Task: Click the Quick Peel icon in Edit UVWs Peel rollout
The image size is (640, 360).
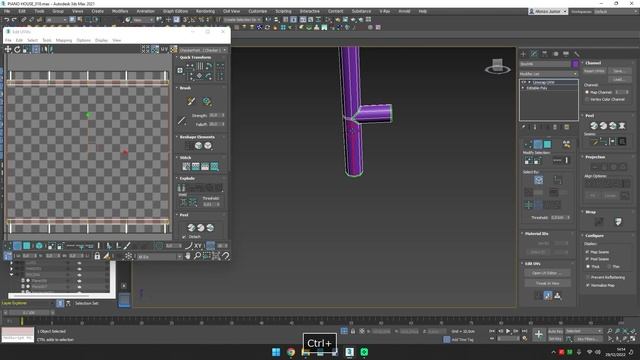Action: (x=191, y=228)
